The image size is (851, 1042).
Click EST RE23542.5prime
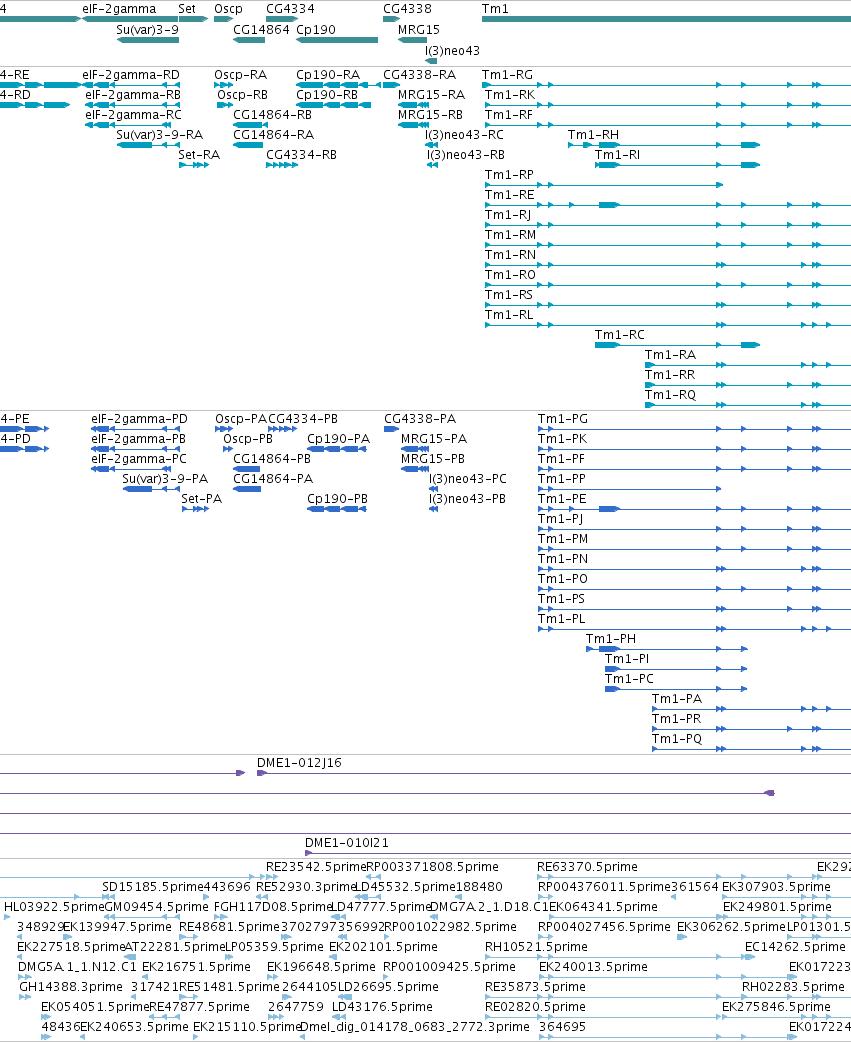[316, 867]
